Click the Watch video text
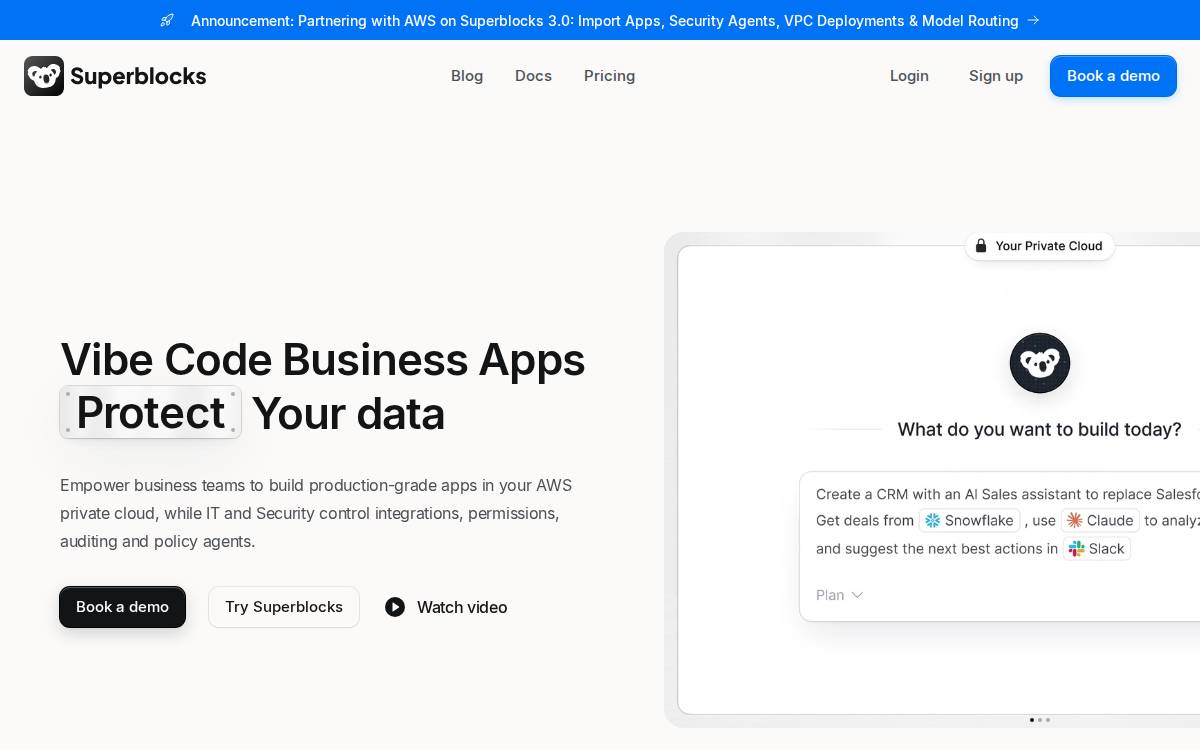 click(462, 607)
